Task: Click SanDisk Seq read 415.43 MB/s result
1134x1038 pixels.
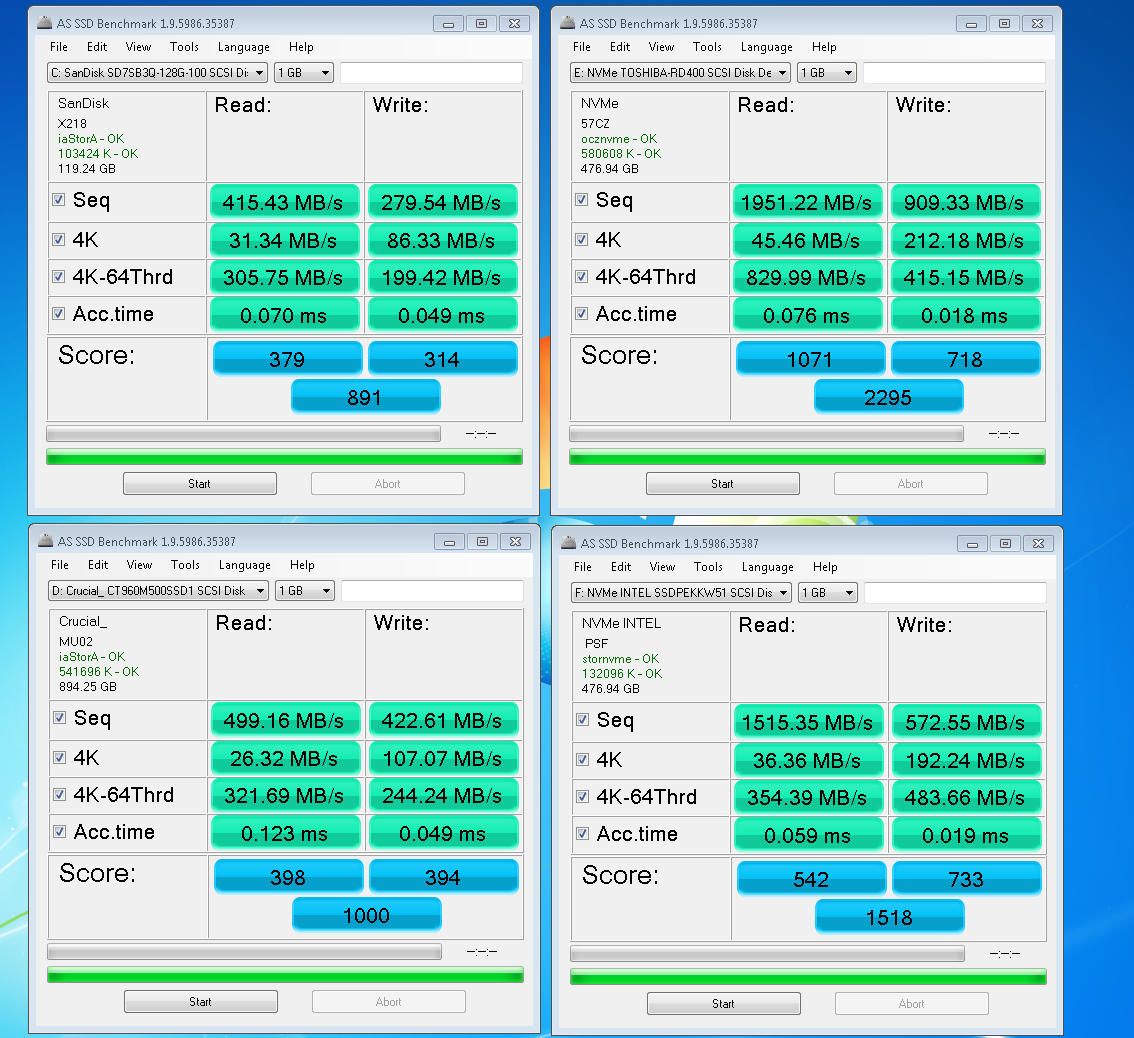Action: [x=284, y=202]
